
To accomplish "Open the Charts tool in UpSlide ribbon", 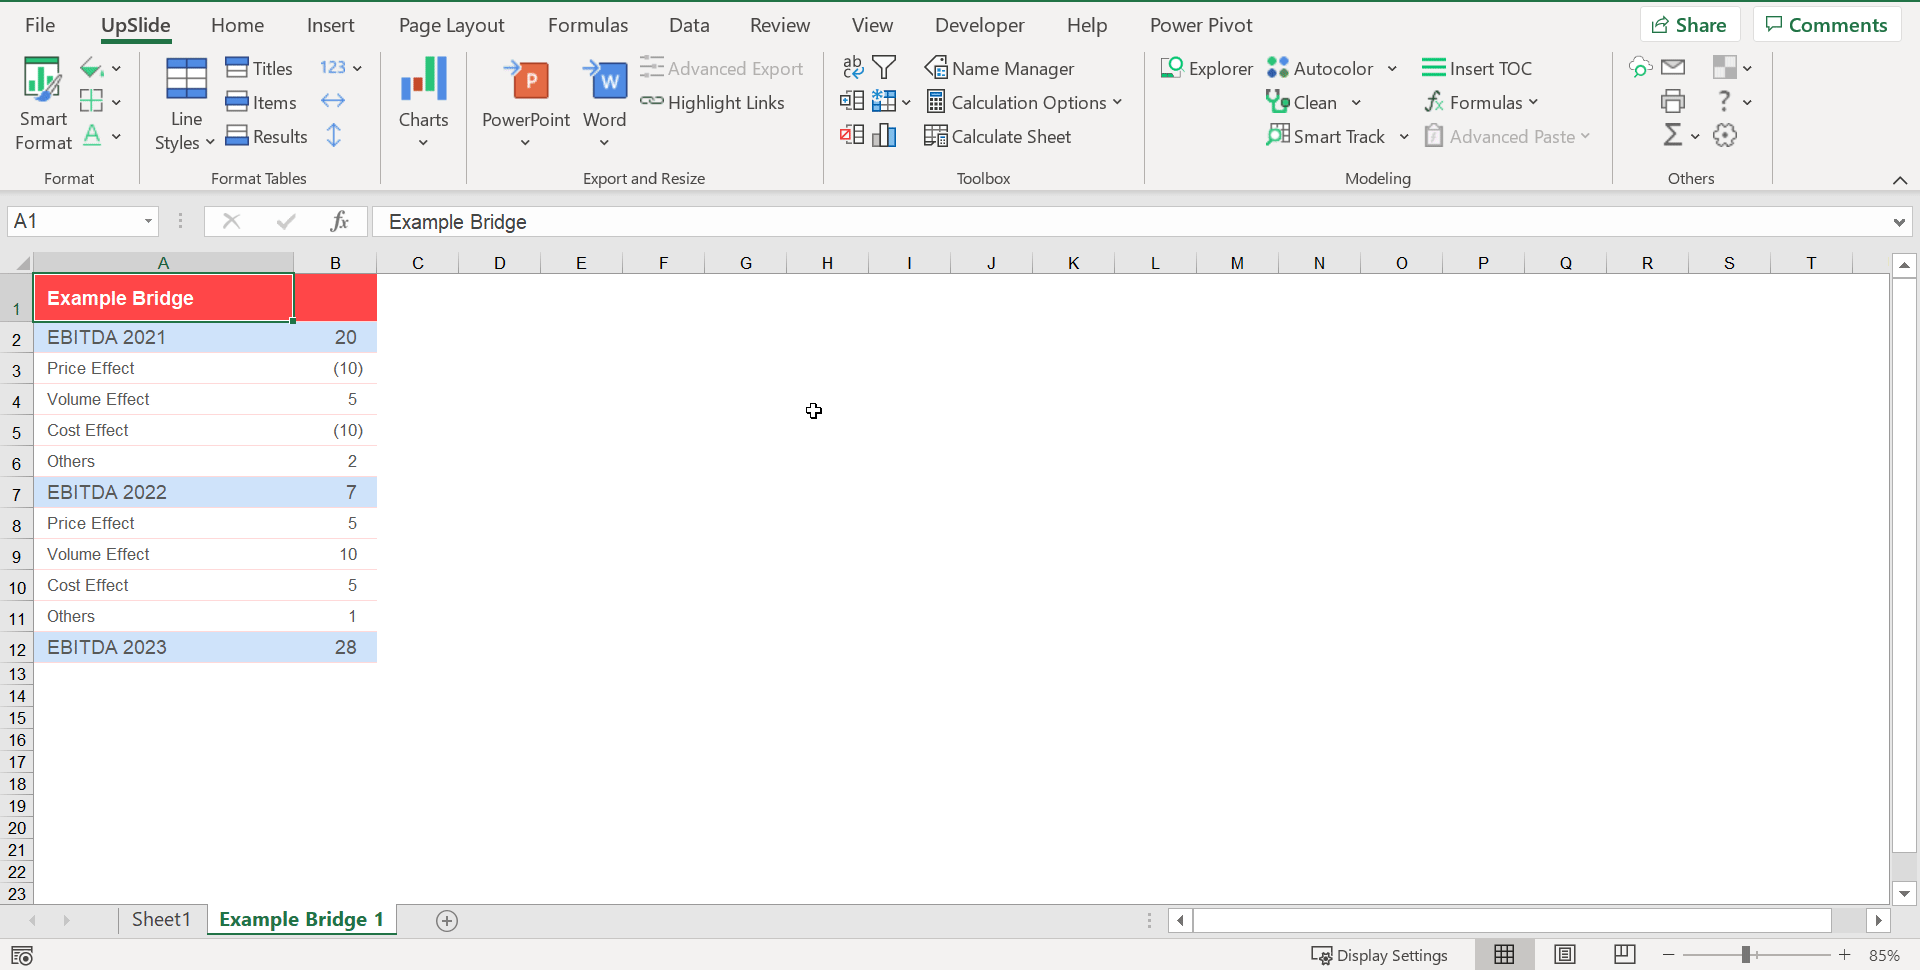I will tap(423, 100).
